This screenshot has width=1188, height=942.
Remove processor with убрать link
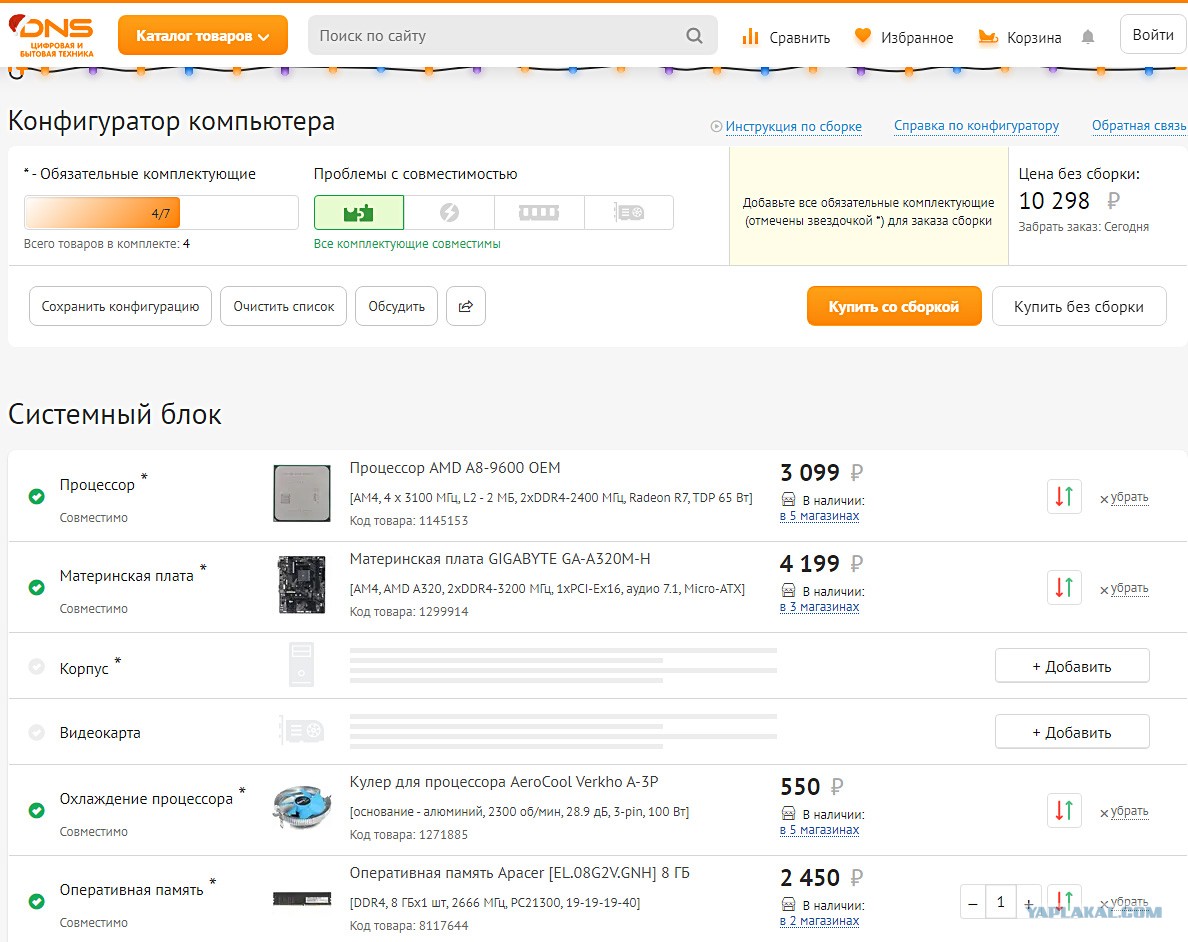point(1124,497)
